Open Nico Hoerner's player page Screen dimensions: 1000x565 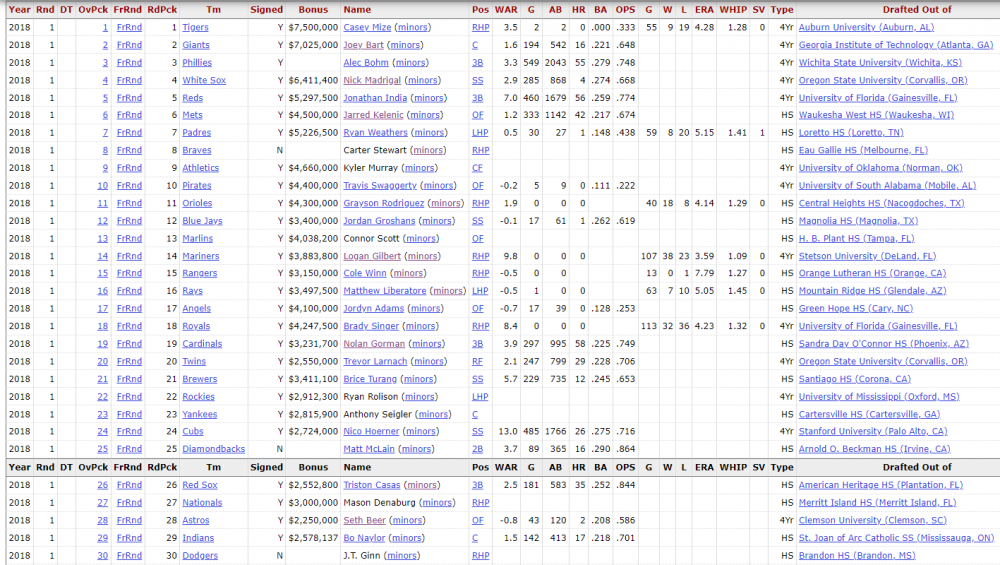pyautogui.click(x=370, y=432)
